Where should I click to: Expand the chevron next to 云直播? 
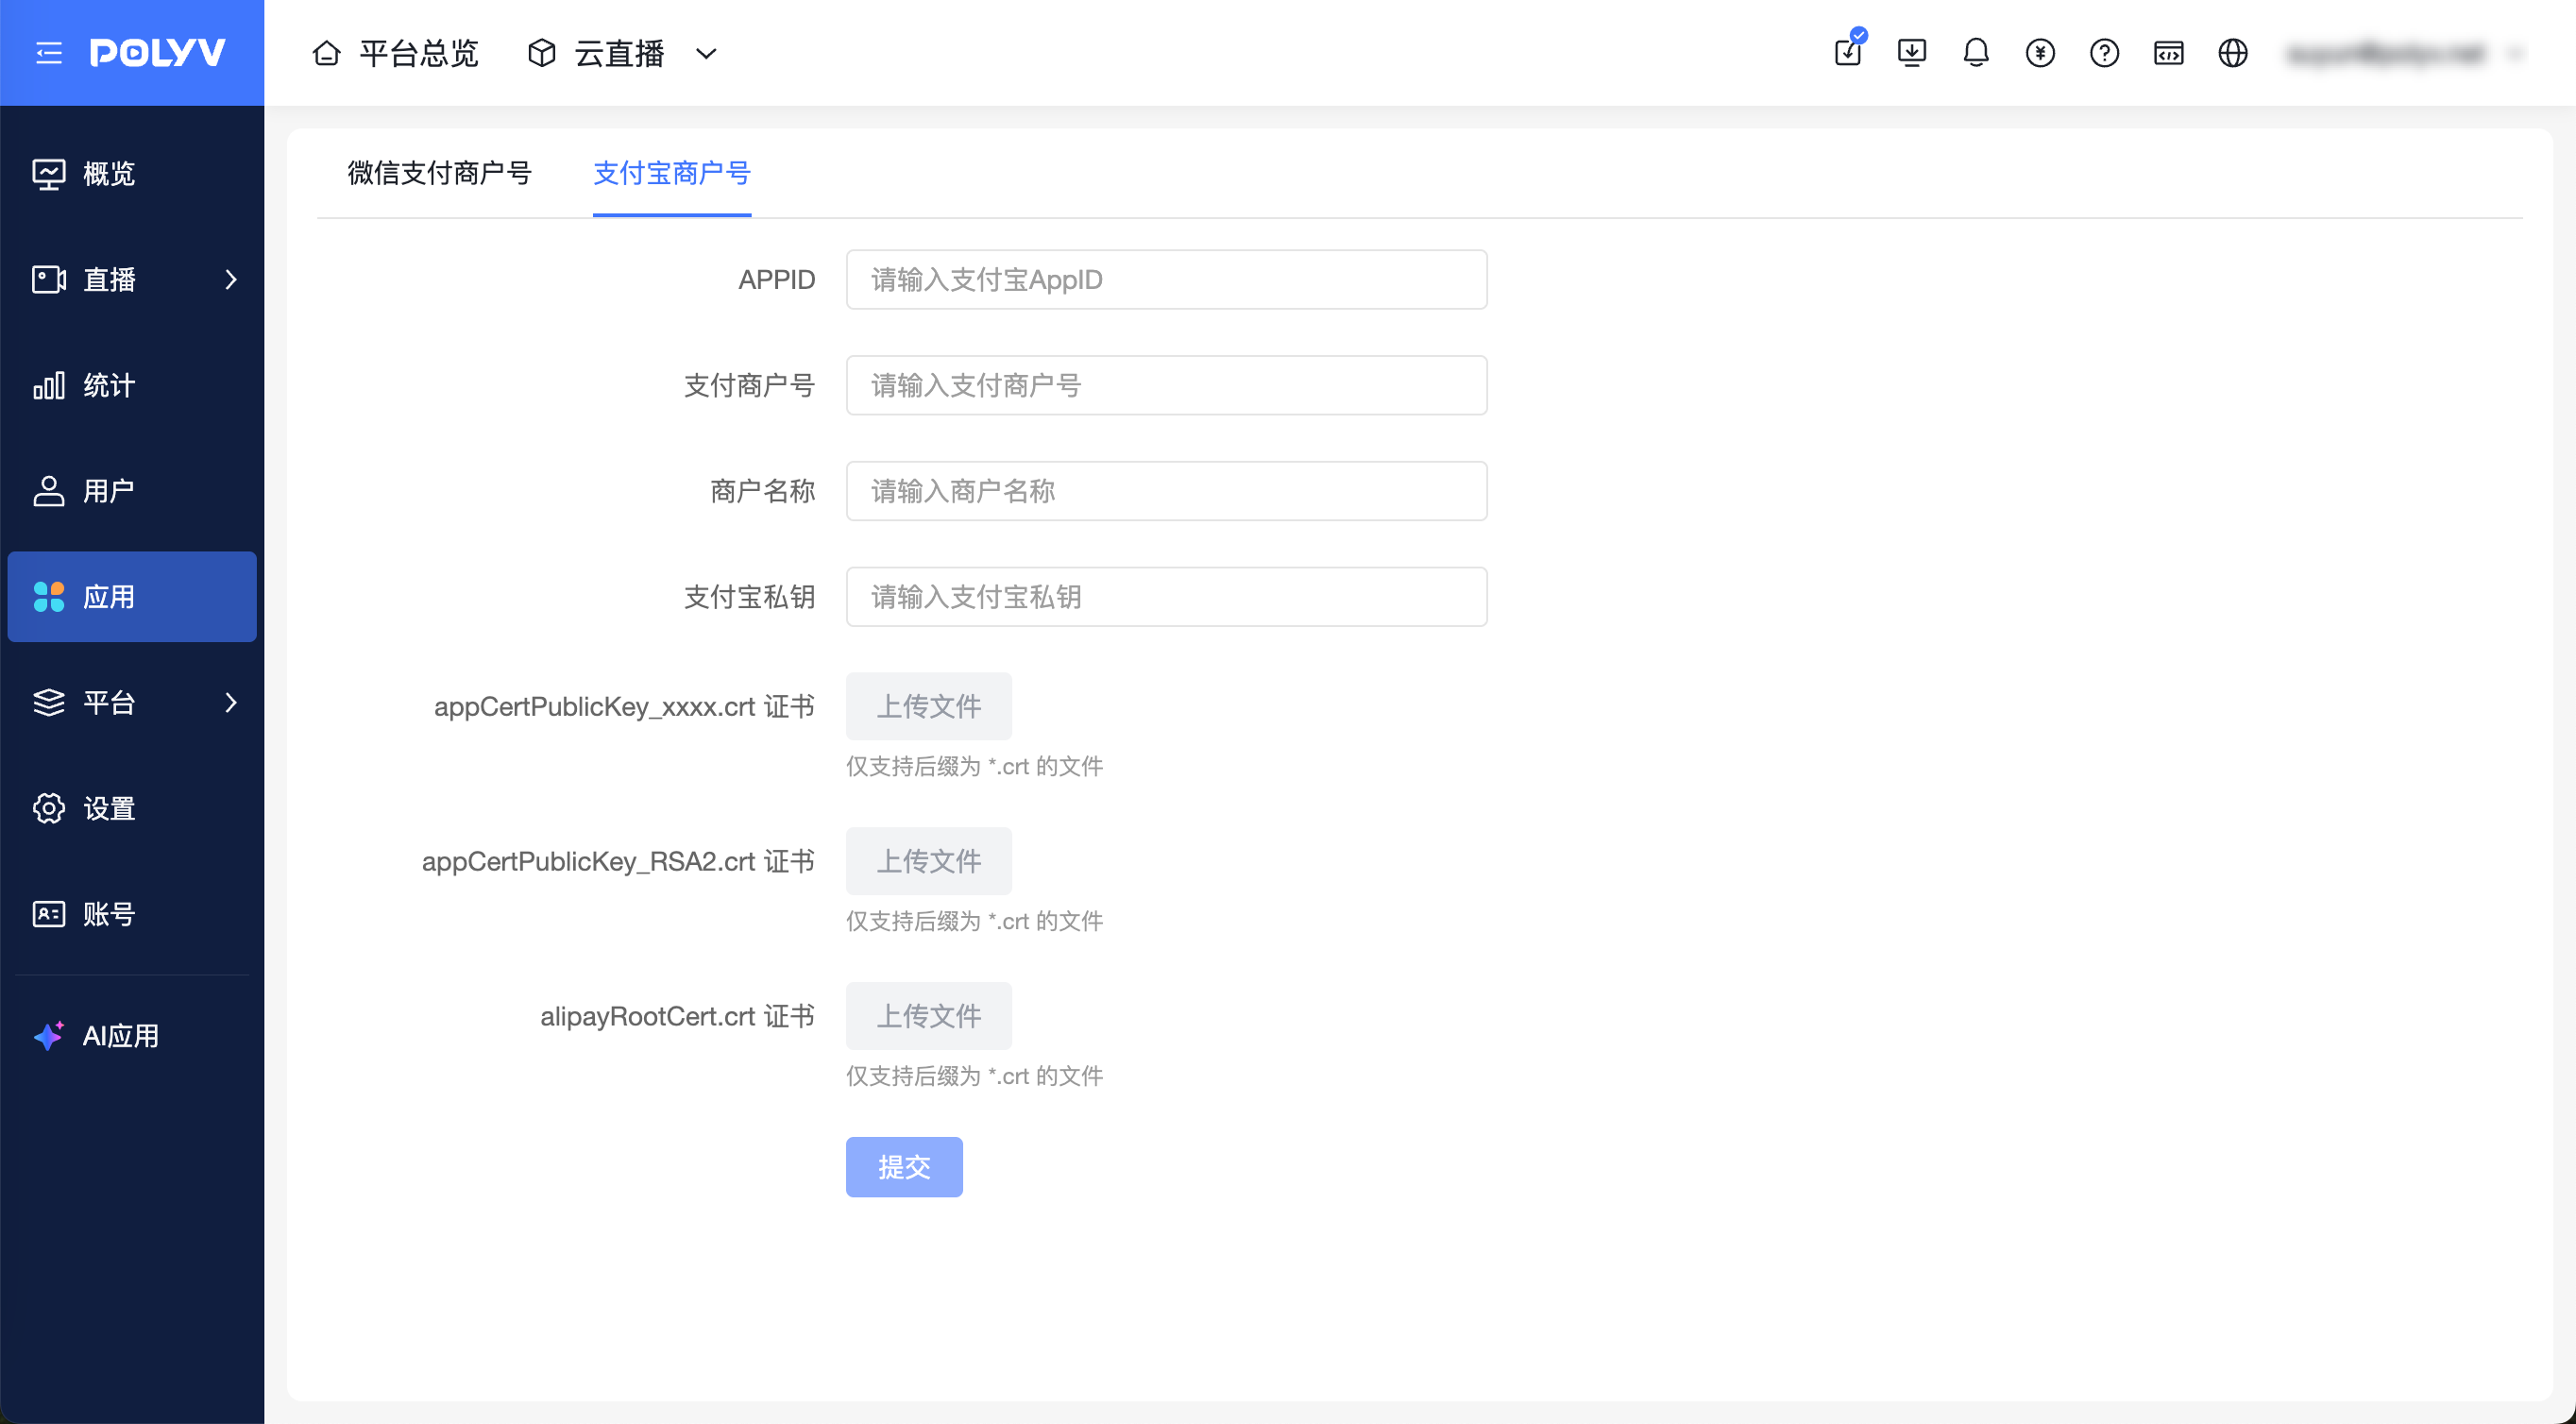(x=706, y=54)
